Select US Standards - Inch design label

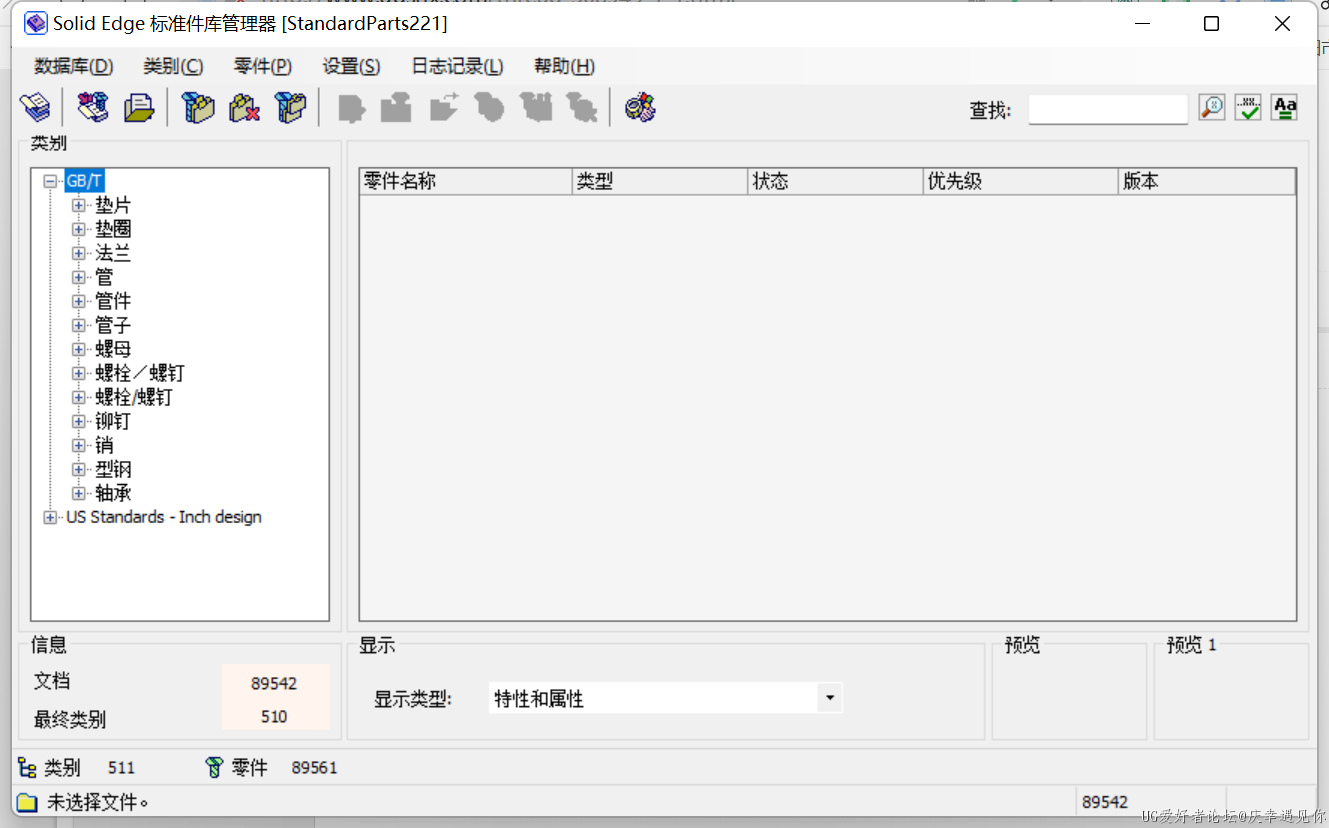click(164, 518)
